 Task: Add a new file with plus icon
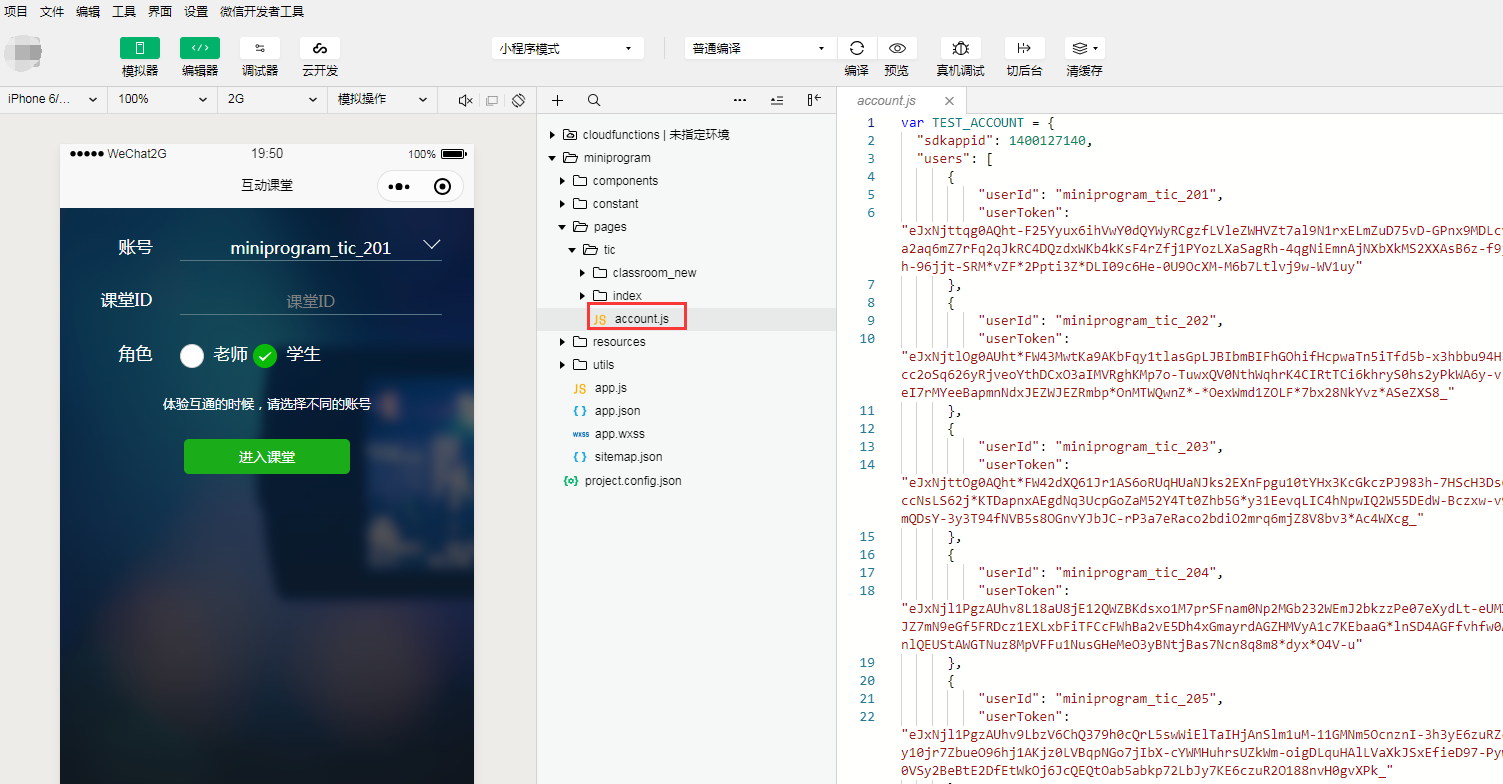pyautogui.click(x=558, y=100)
